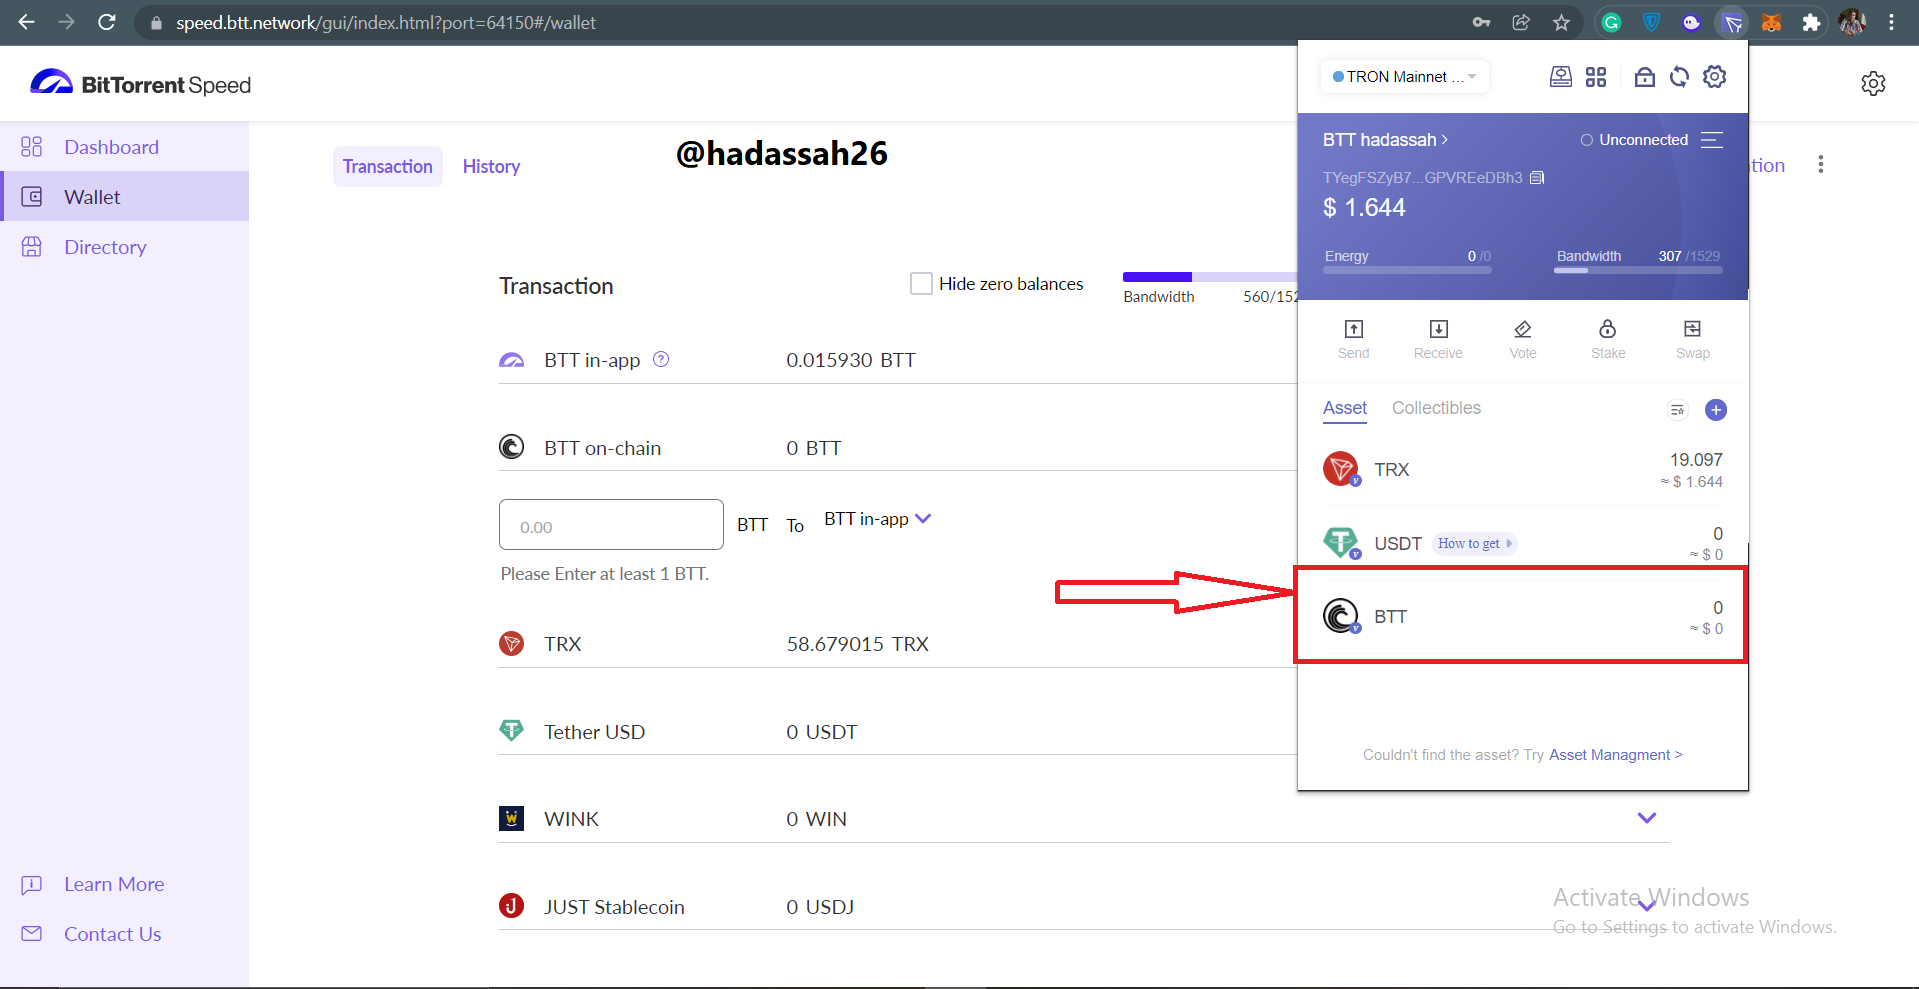The image size is (1919, 989).
Task: Share this page via address bar icon
Action: (x=1521, y=22)
